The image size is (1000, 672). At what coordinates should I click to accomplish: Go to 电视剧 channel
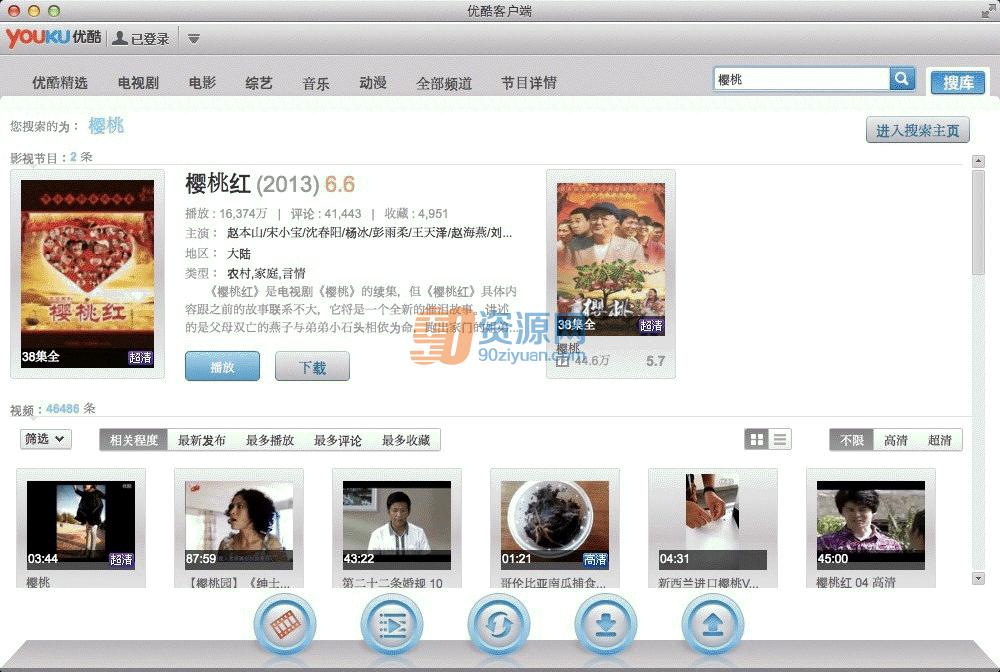138,83
